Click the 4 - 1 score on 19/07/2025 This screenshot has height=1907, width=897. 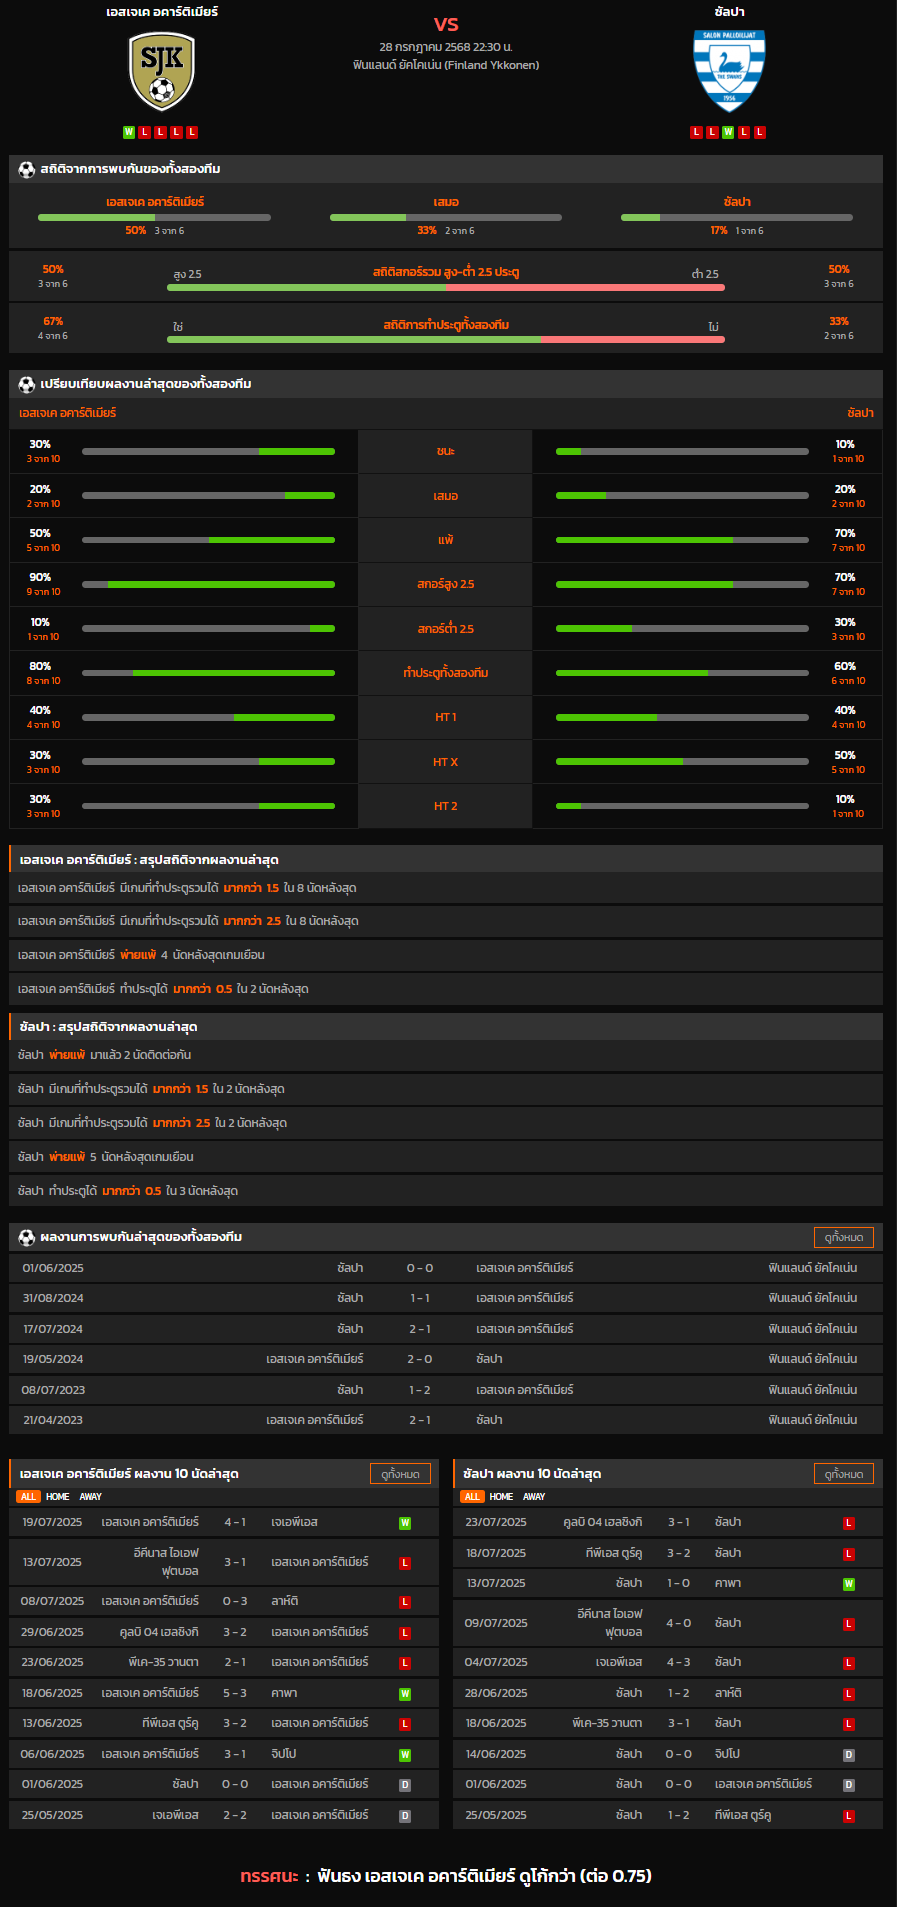coord(235,1522)
